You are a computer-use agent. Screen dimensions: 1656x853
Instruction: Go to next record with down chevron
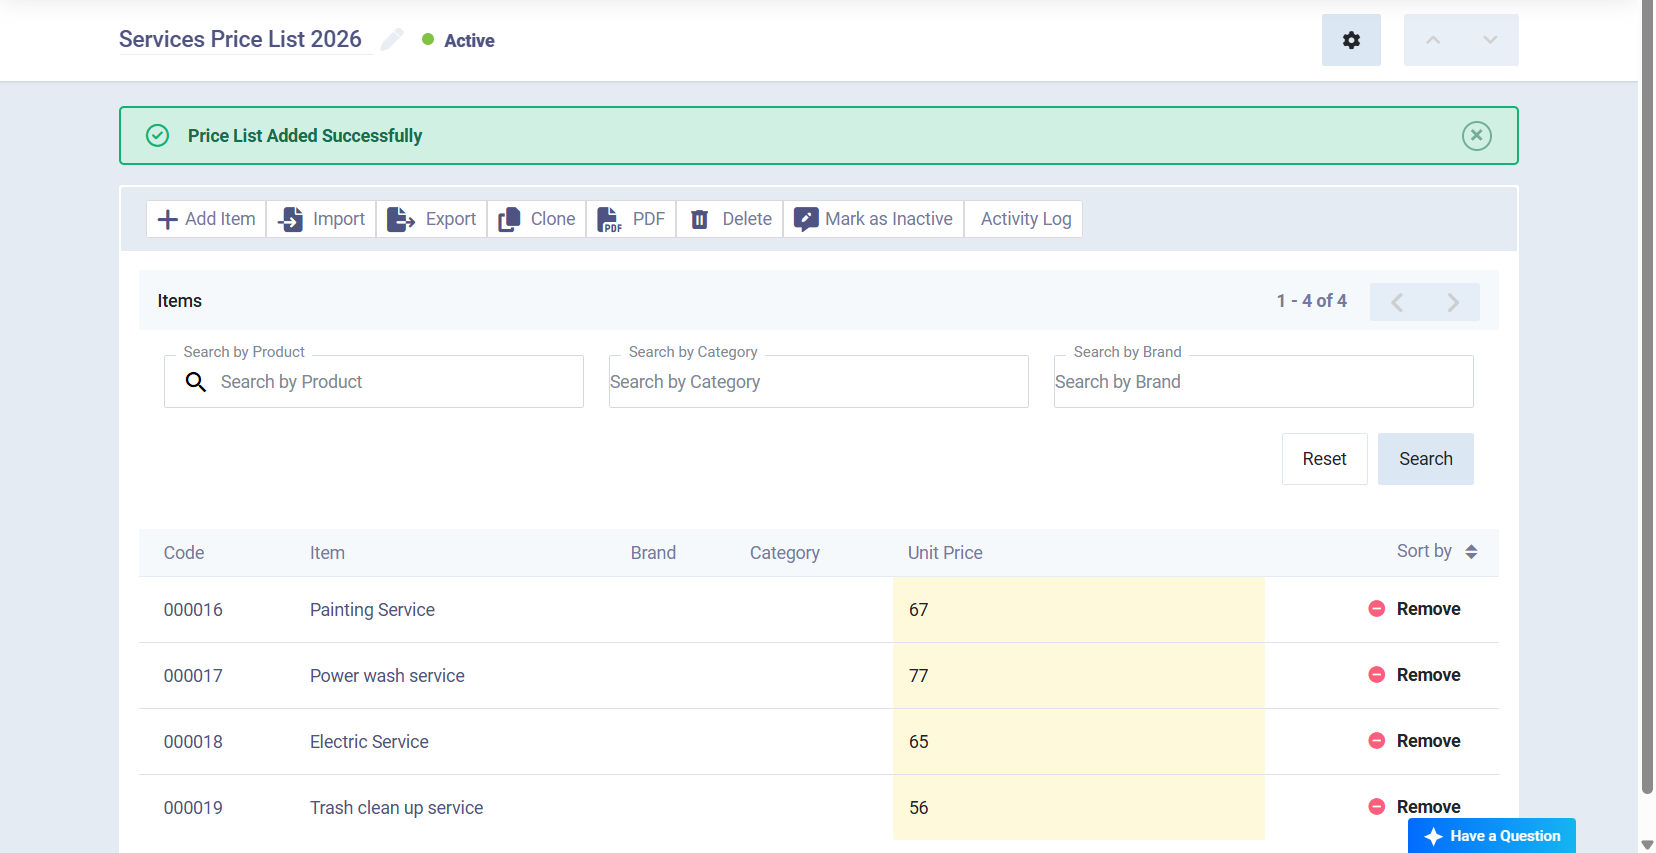click(x=1490, y=40)
